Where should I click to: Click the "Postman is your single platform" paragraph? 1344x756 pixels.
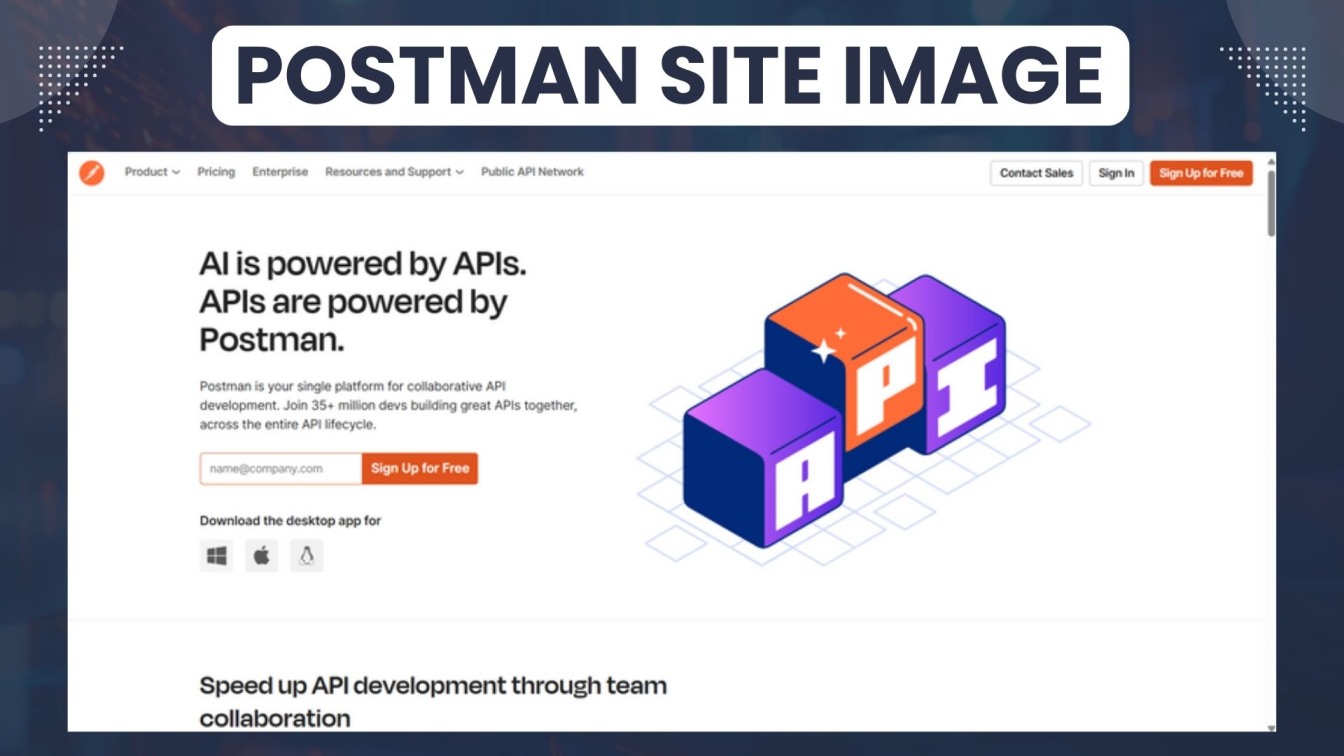[389, 405]
